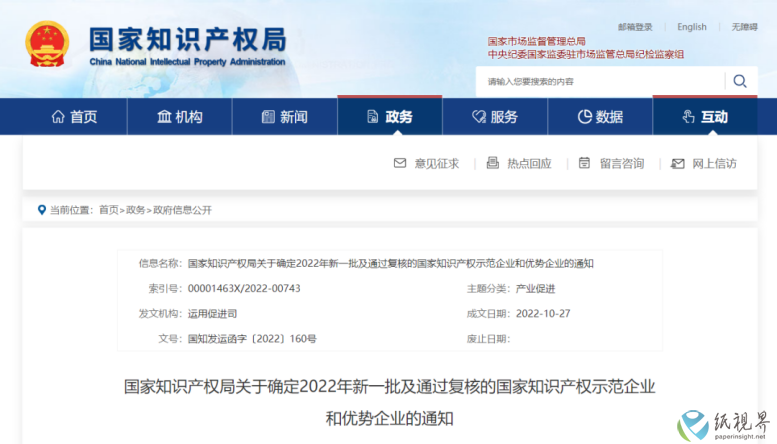
Task: Open the 邮箱登录 link
Action: click(x=635, y=27)
